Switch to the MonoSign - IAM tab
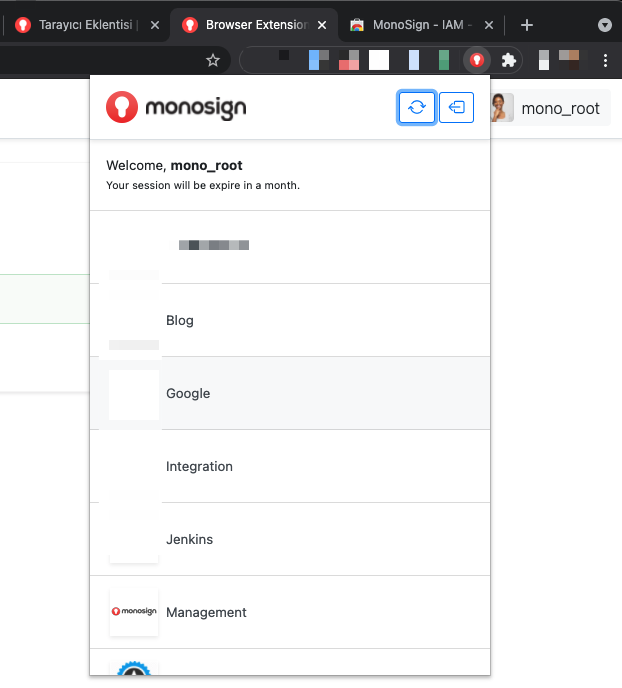The image size is (622, 688). coord(421,25)
